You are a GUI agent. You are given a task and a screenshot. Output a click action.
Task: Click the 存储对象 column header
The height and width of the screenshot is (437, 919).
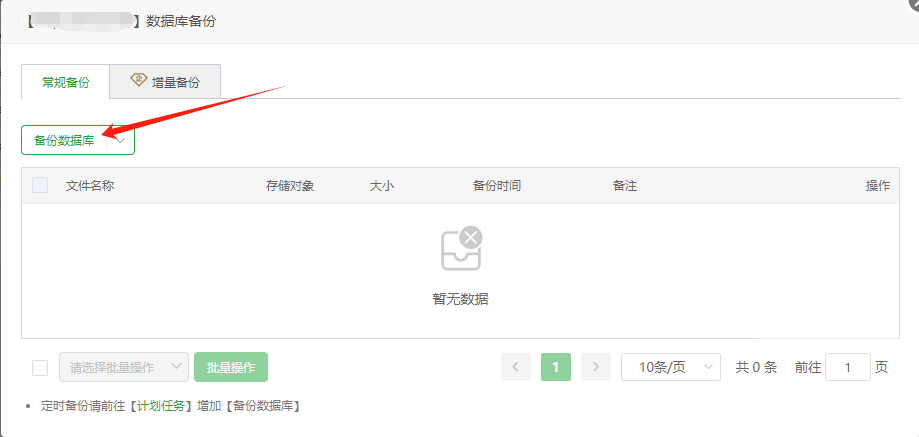pos(290,186)
